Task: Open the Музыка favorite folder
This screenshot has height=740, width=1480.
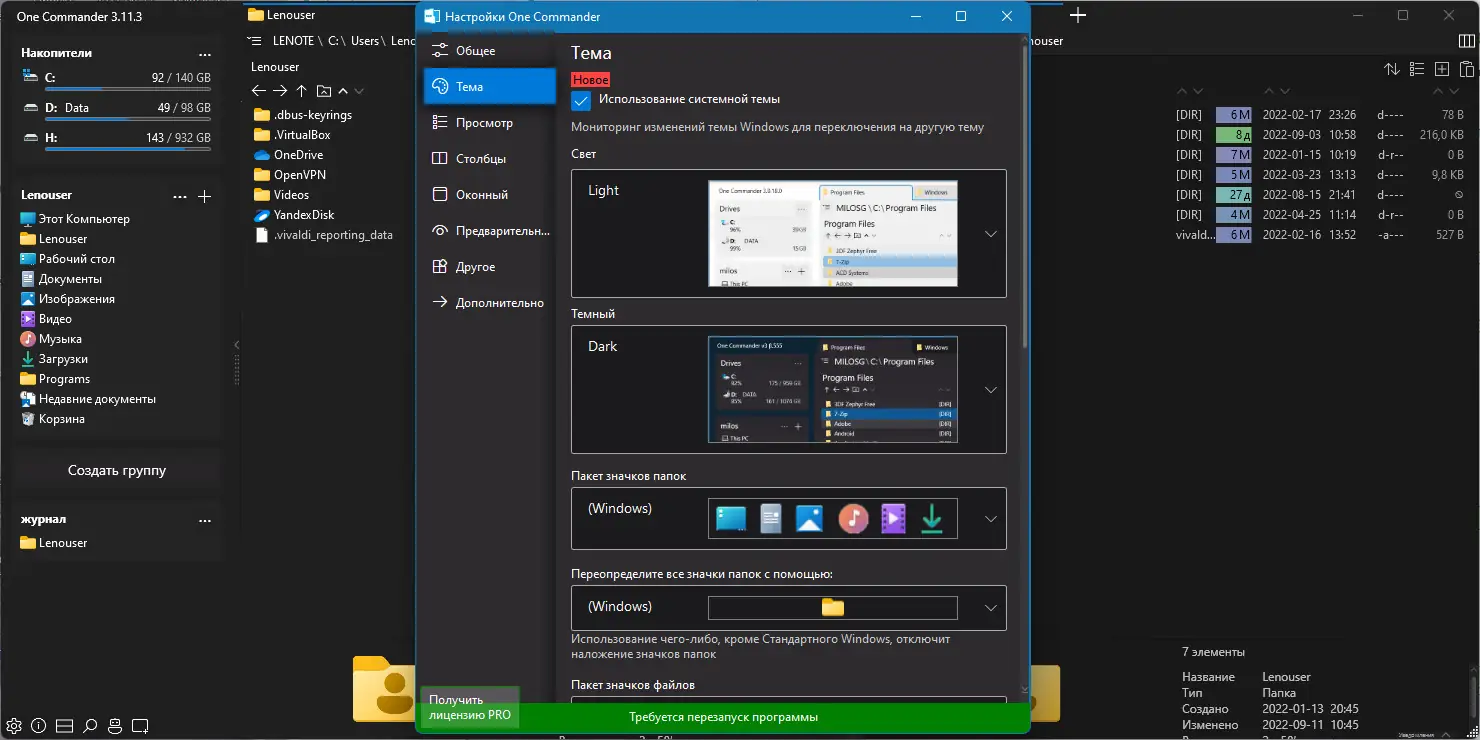Action: [51, 339]
